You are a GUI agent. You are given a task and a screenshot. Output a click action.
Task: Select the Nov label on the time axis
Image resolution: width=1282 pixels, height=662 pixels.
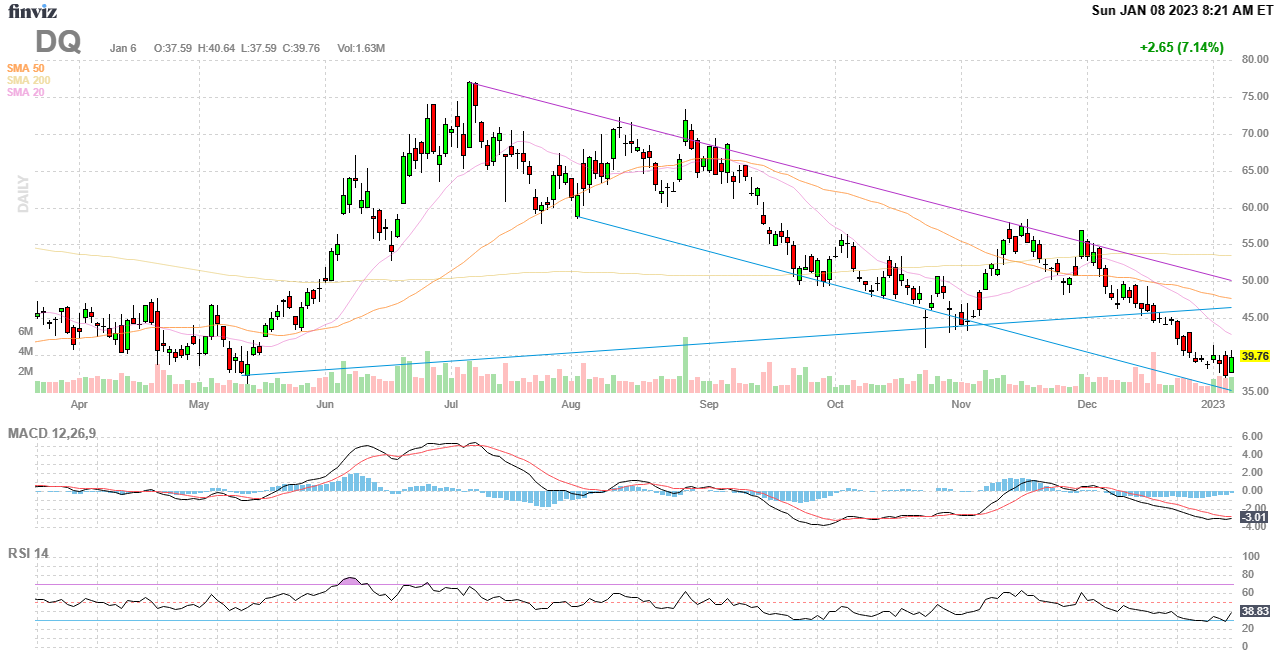[961, 405]
